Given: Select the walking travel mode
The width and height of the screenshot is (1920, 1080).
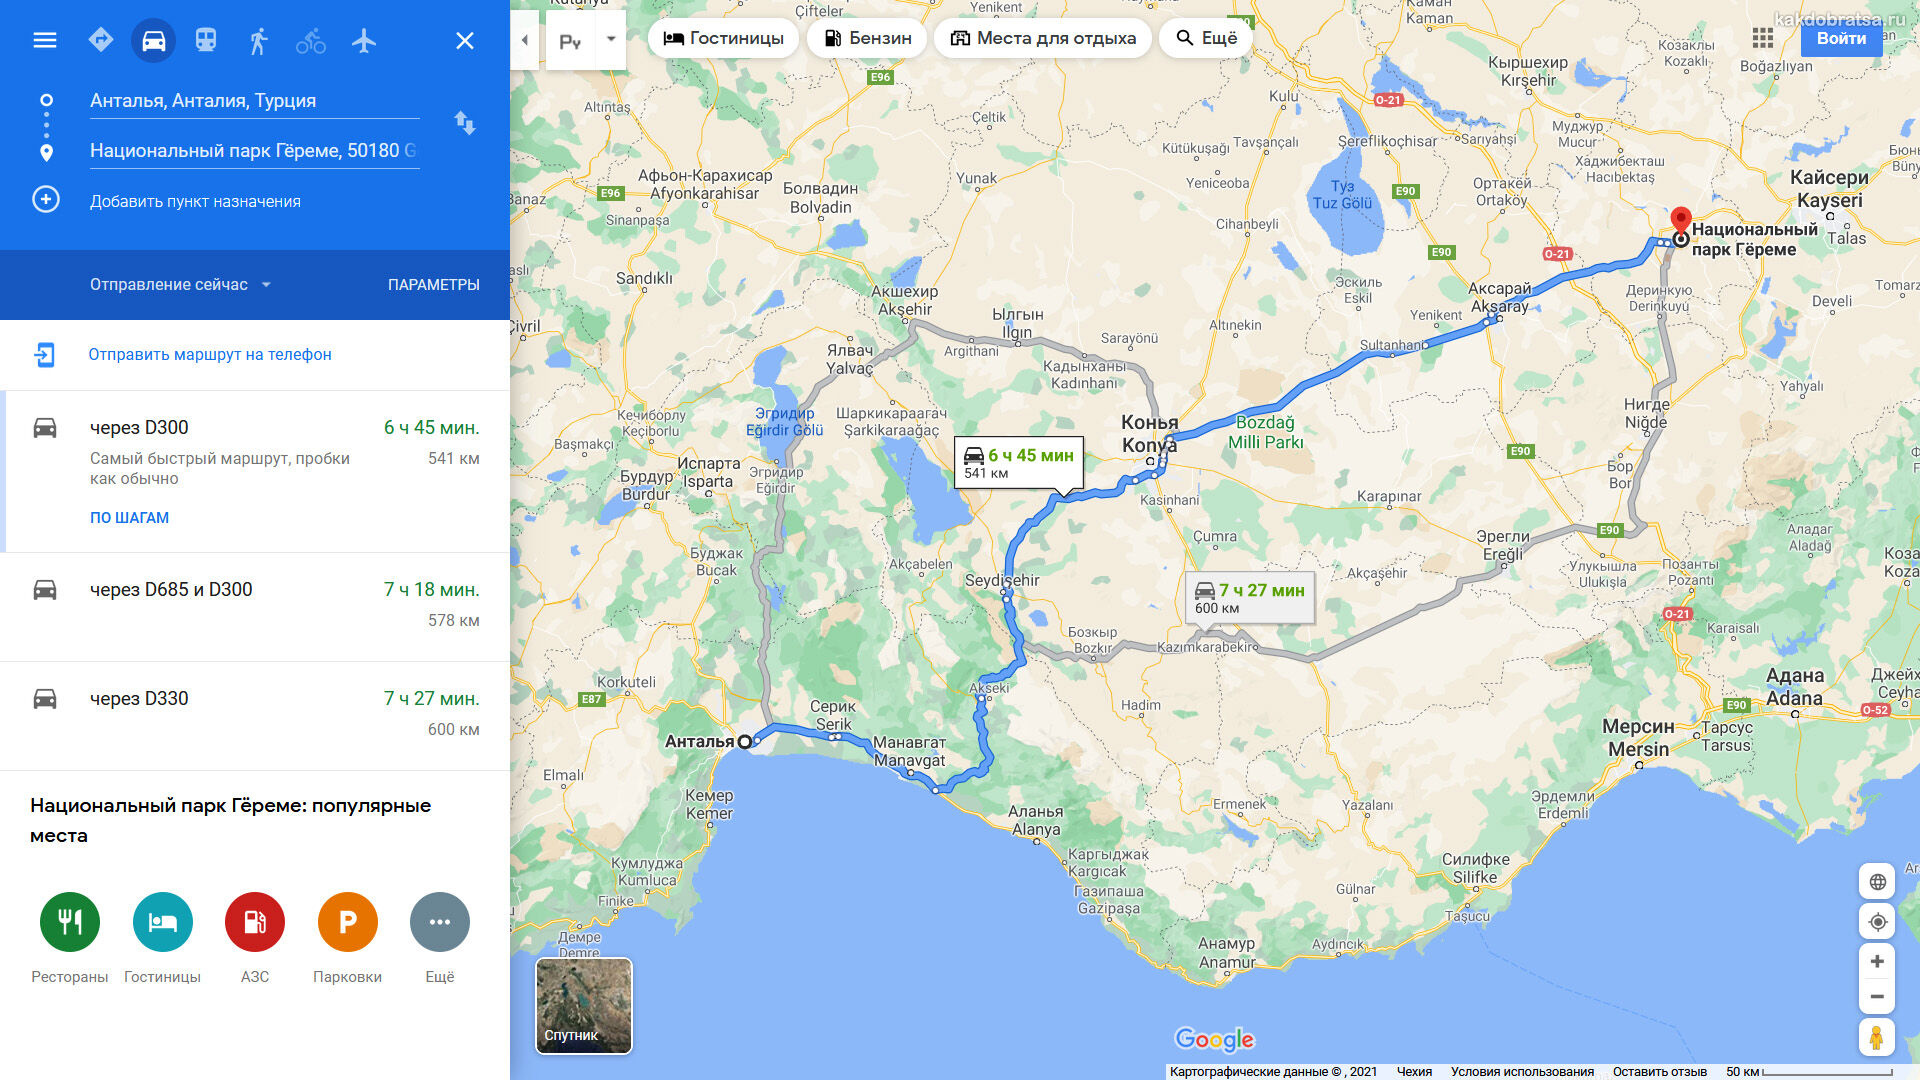Looking at the screenshot, I should [x=258, y=40].
